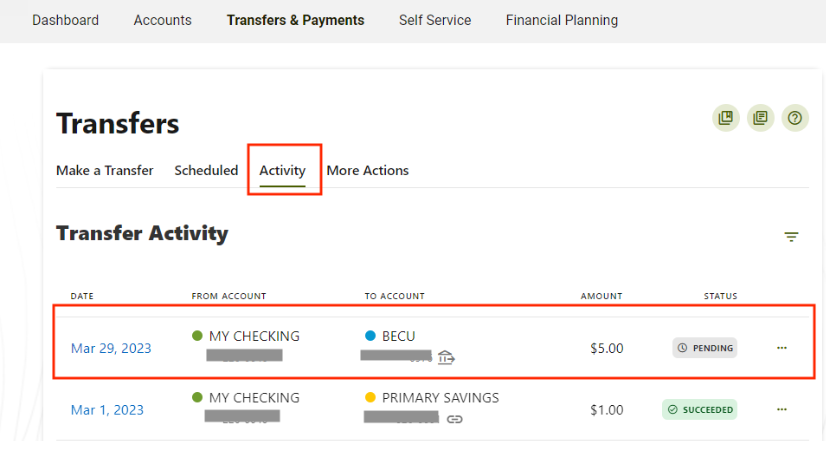This screenshot has width=826, height=450.
Task: Go to Dashboard in the top navigation
Action: click(x=65, y=20)
